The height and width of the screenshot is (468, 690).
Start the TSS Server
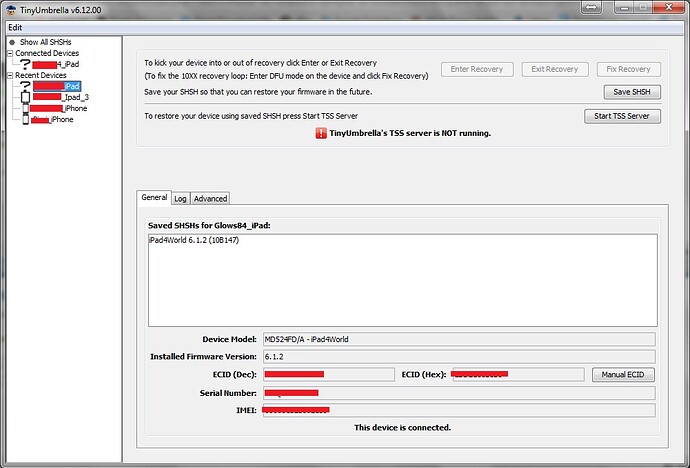[x=622, y=116]
